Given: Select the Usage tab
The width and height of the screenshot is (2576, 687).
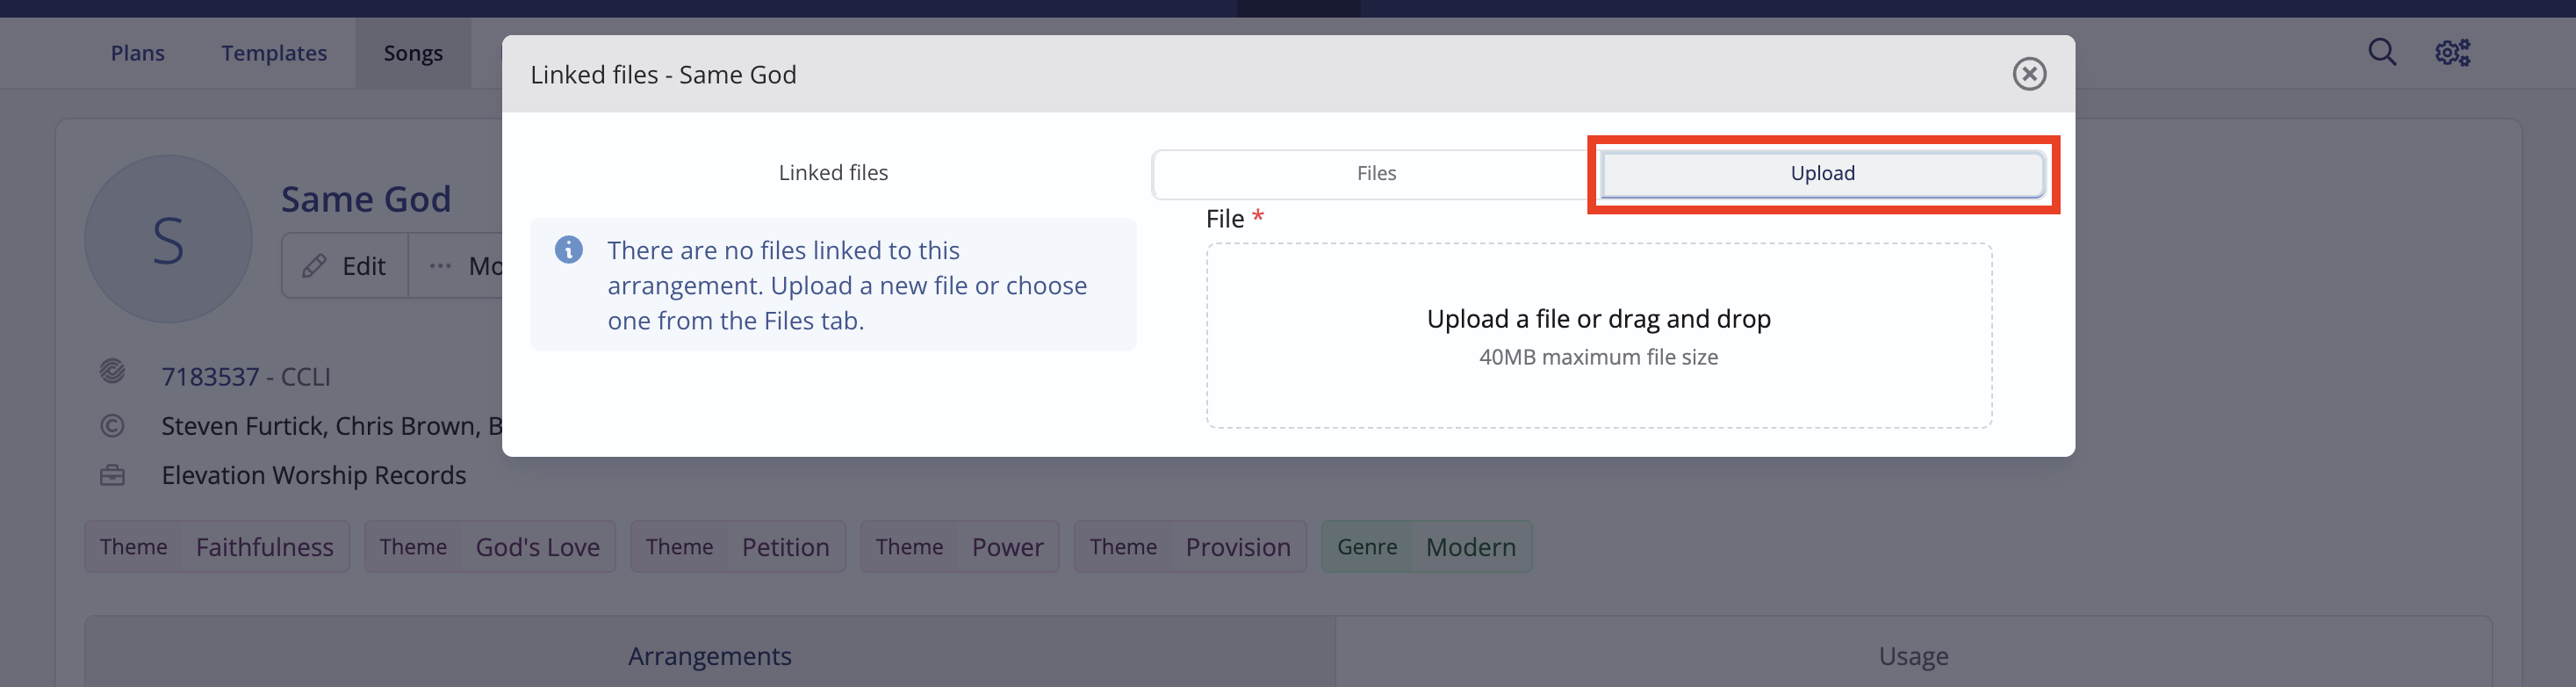Looking at the screenshot, I should [1913, 655].
